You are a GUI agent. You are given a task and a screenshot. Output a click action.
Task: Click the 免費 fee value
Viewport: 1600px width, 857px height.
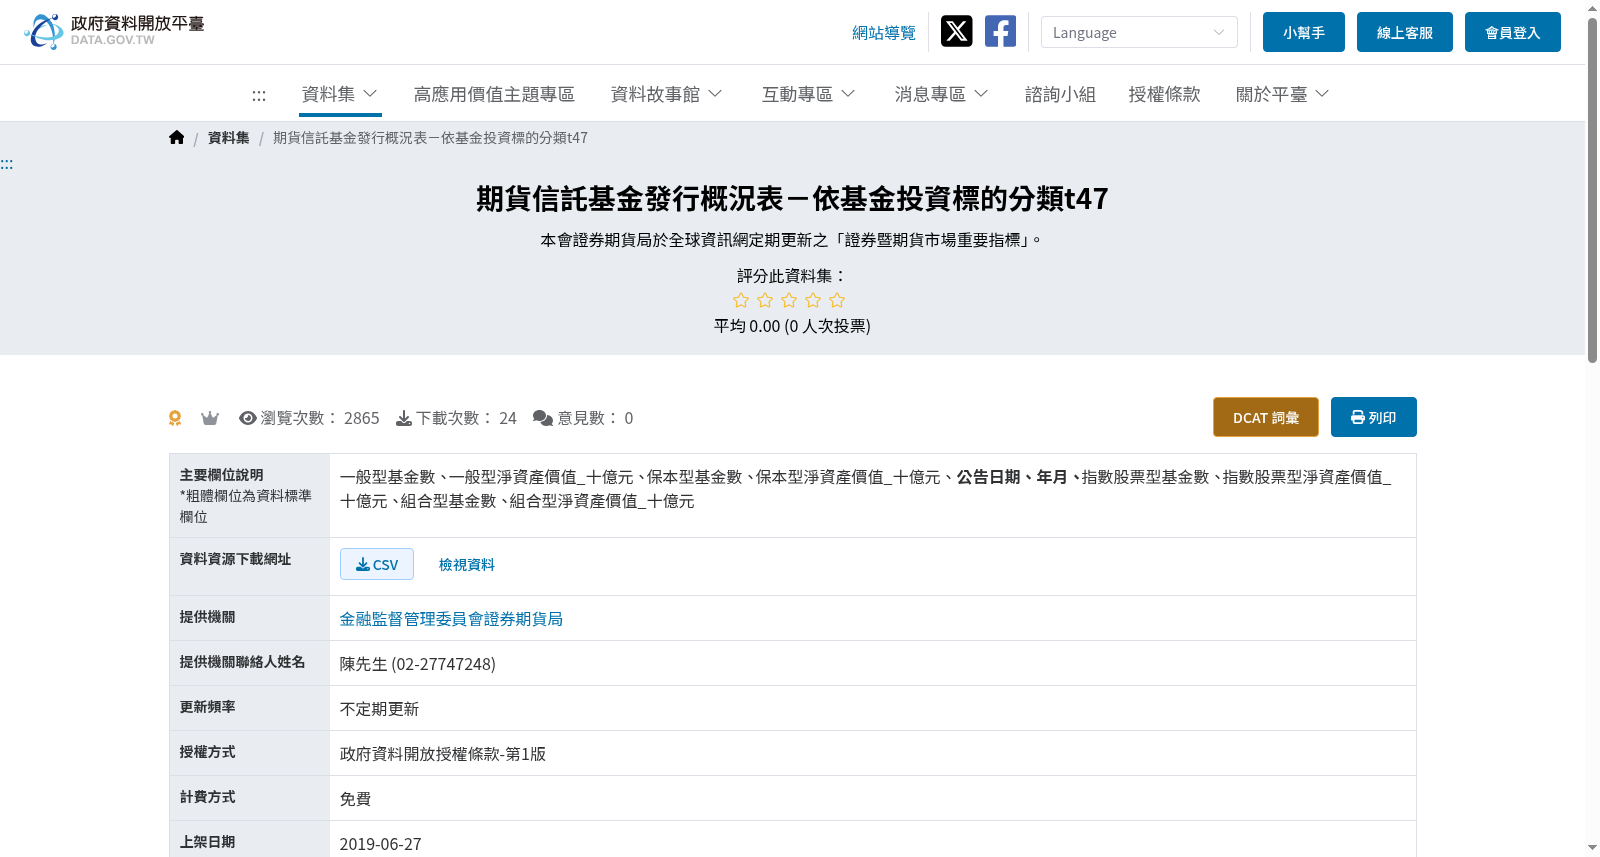[x=356, y=799]
